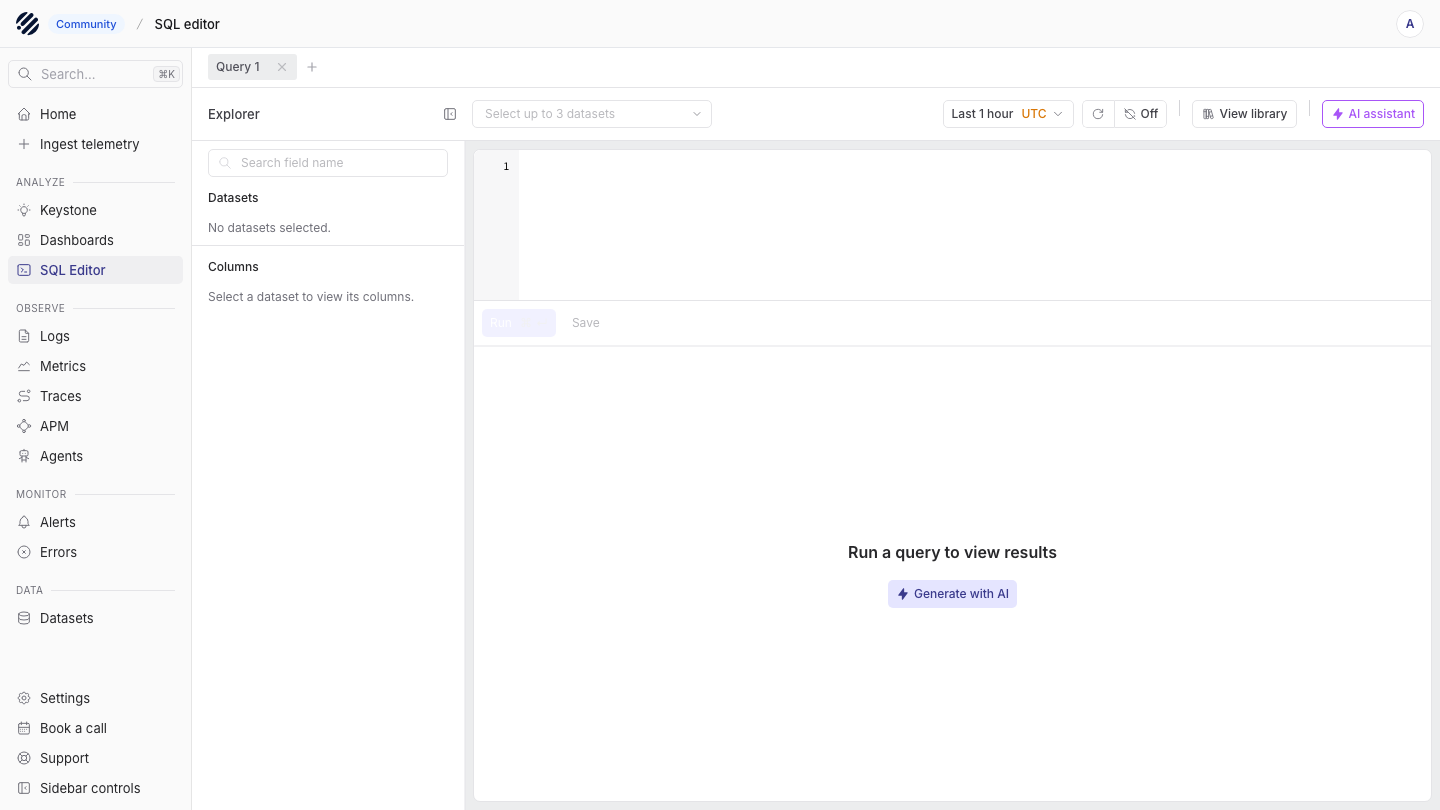1440x810 pixels.
Task: Click the Support lifebuoy icon
Action: pos(24,758)
